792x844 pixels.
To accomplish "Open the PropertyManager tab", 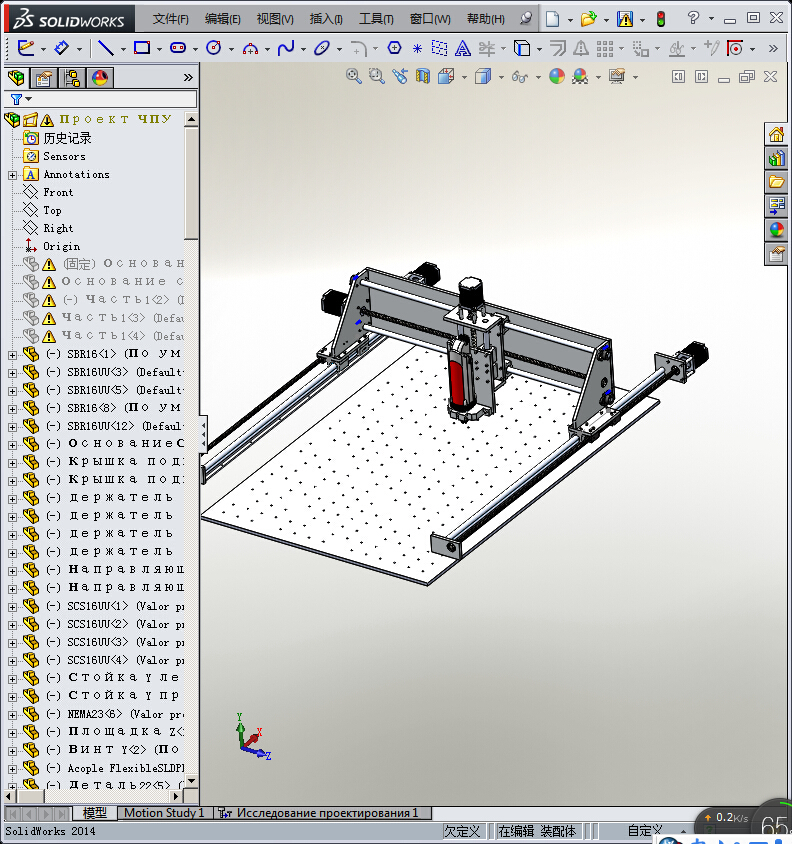I will (x=44, y=78).
